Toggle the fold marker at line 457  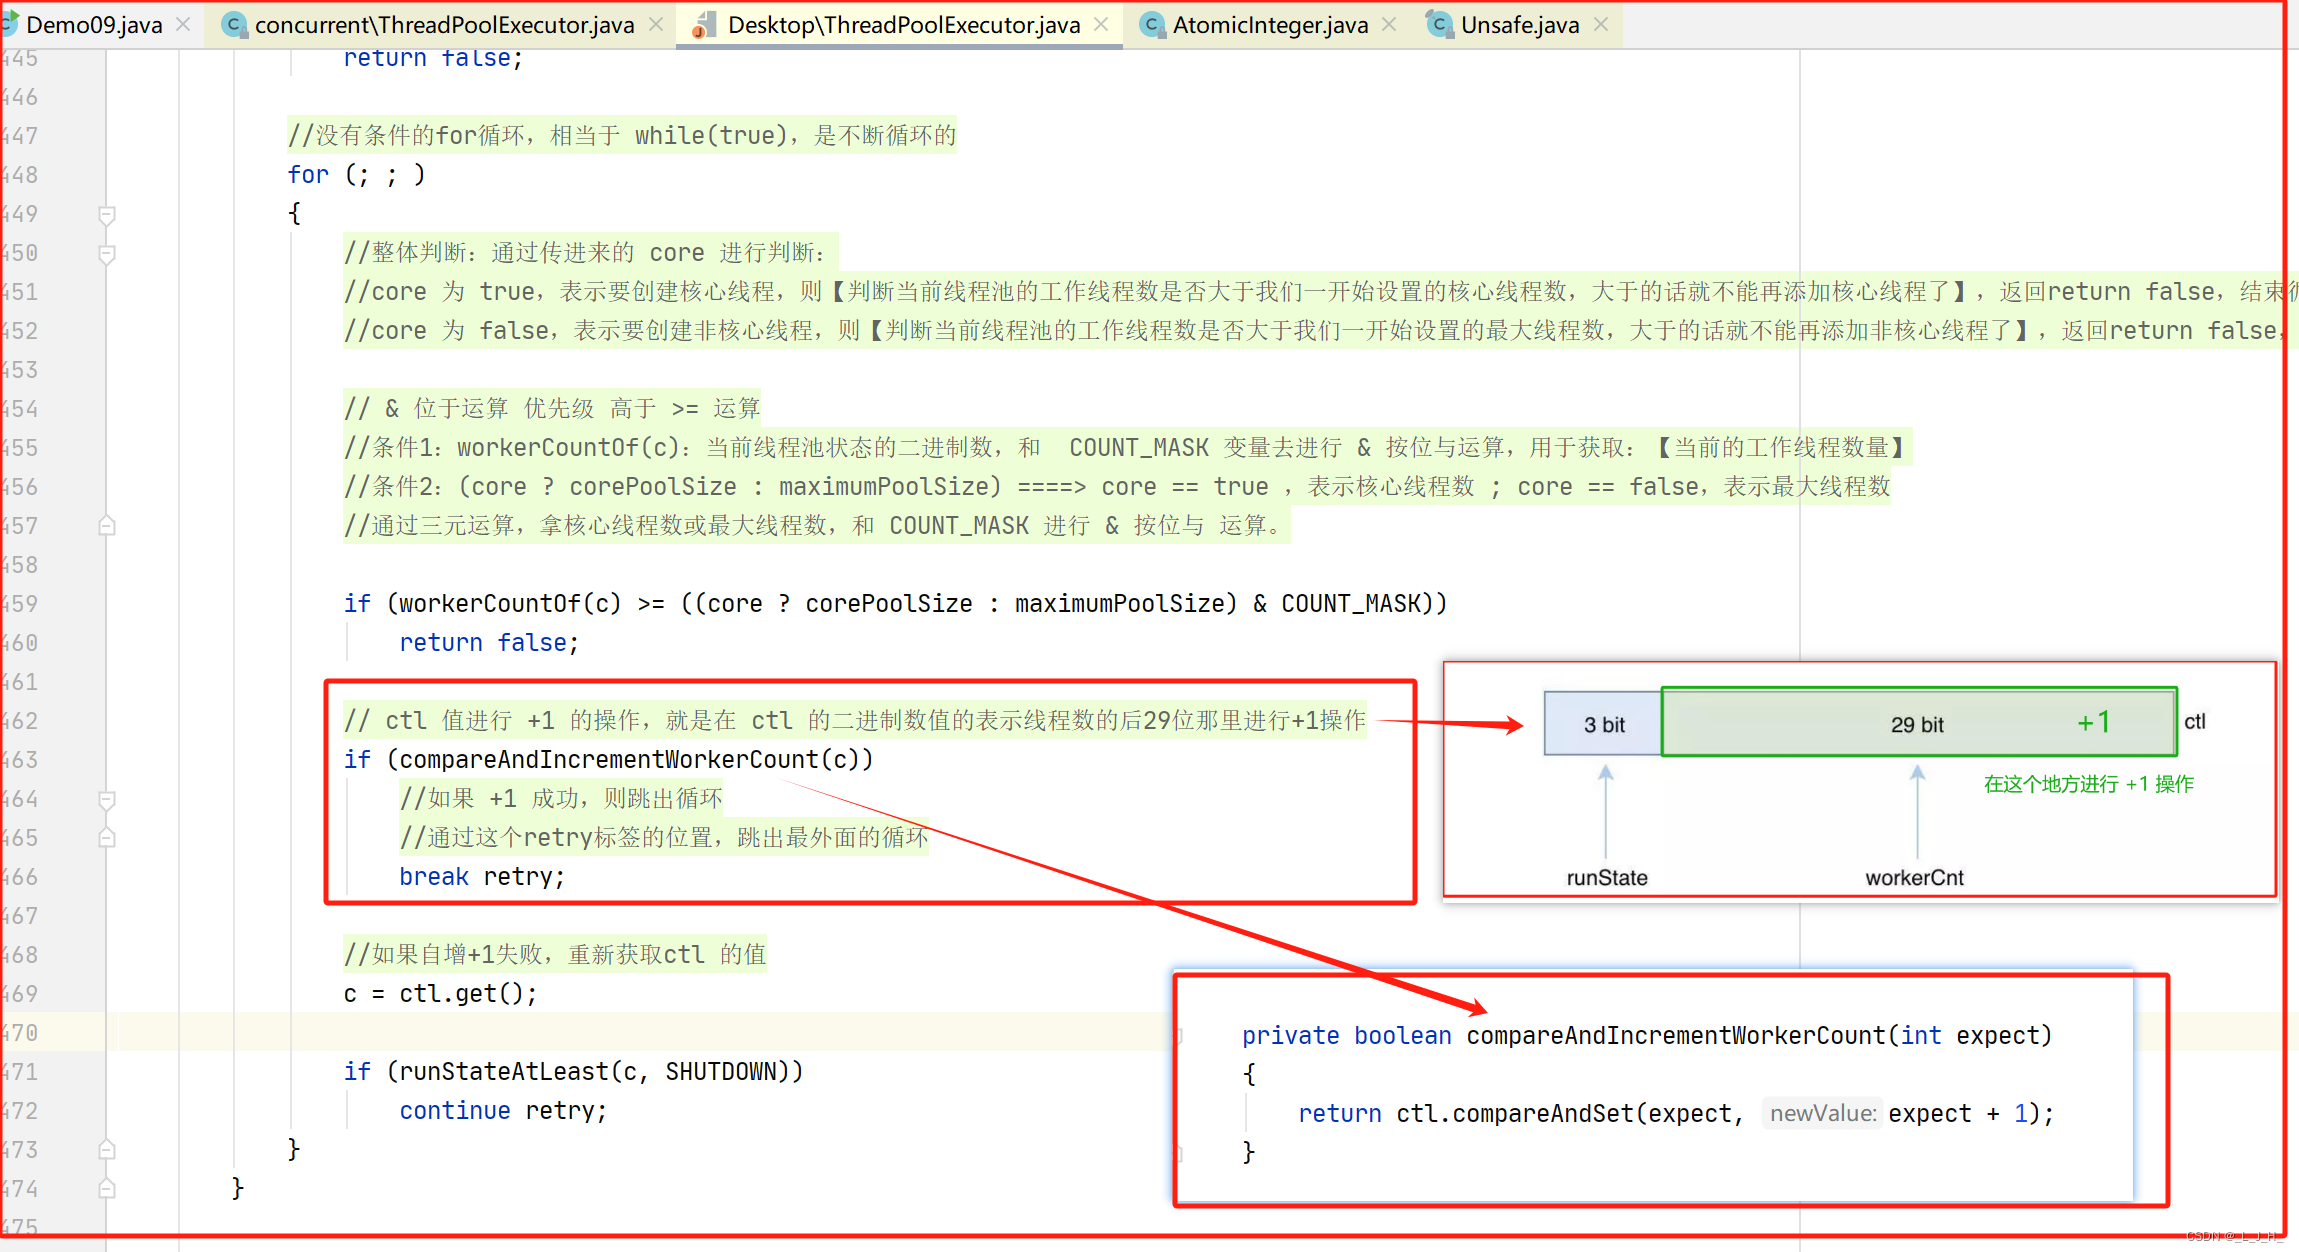[x=107, y=526]
